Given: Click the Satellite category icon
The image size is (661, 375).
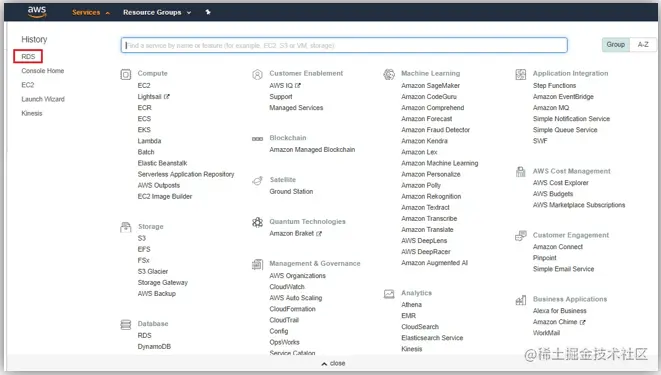Looking at the screenshot, I should (x=257, y=181).
